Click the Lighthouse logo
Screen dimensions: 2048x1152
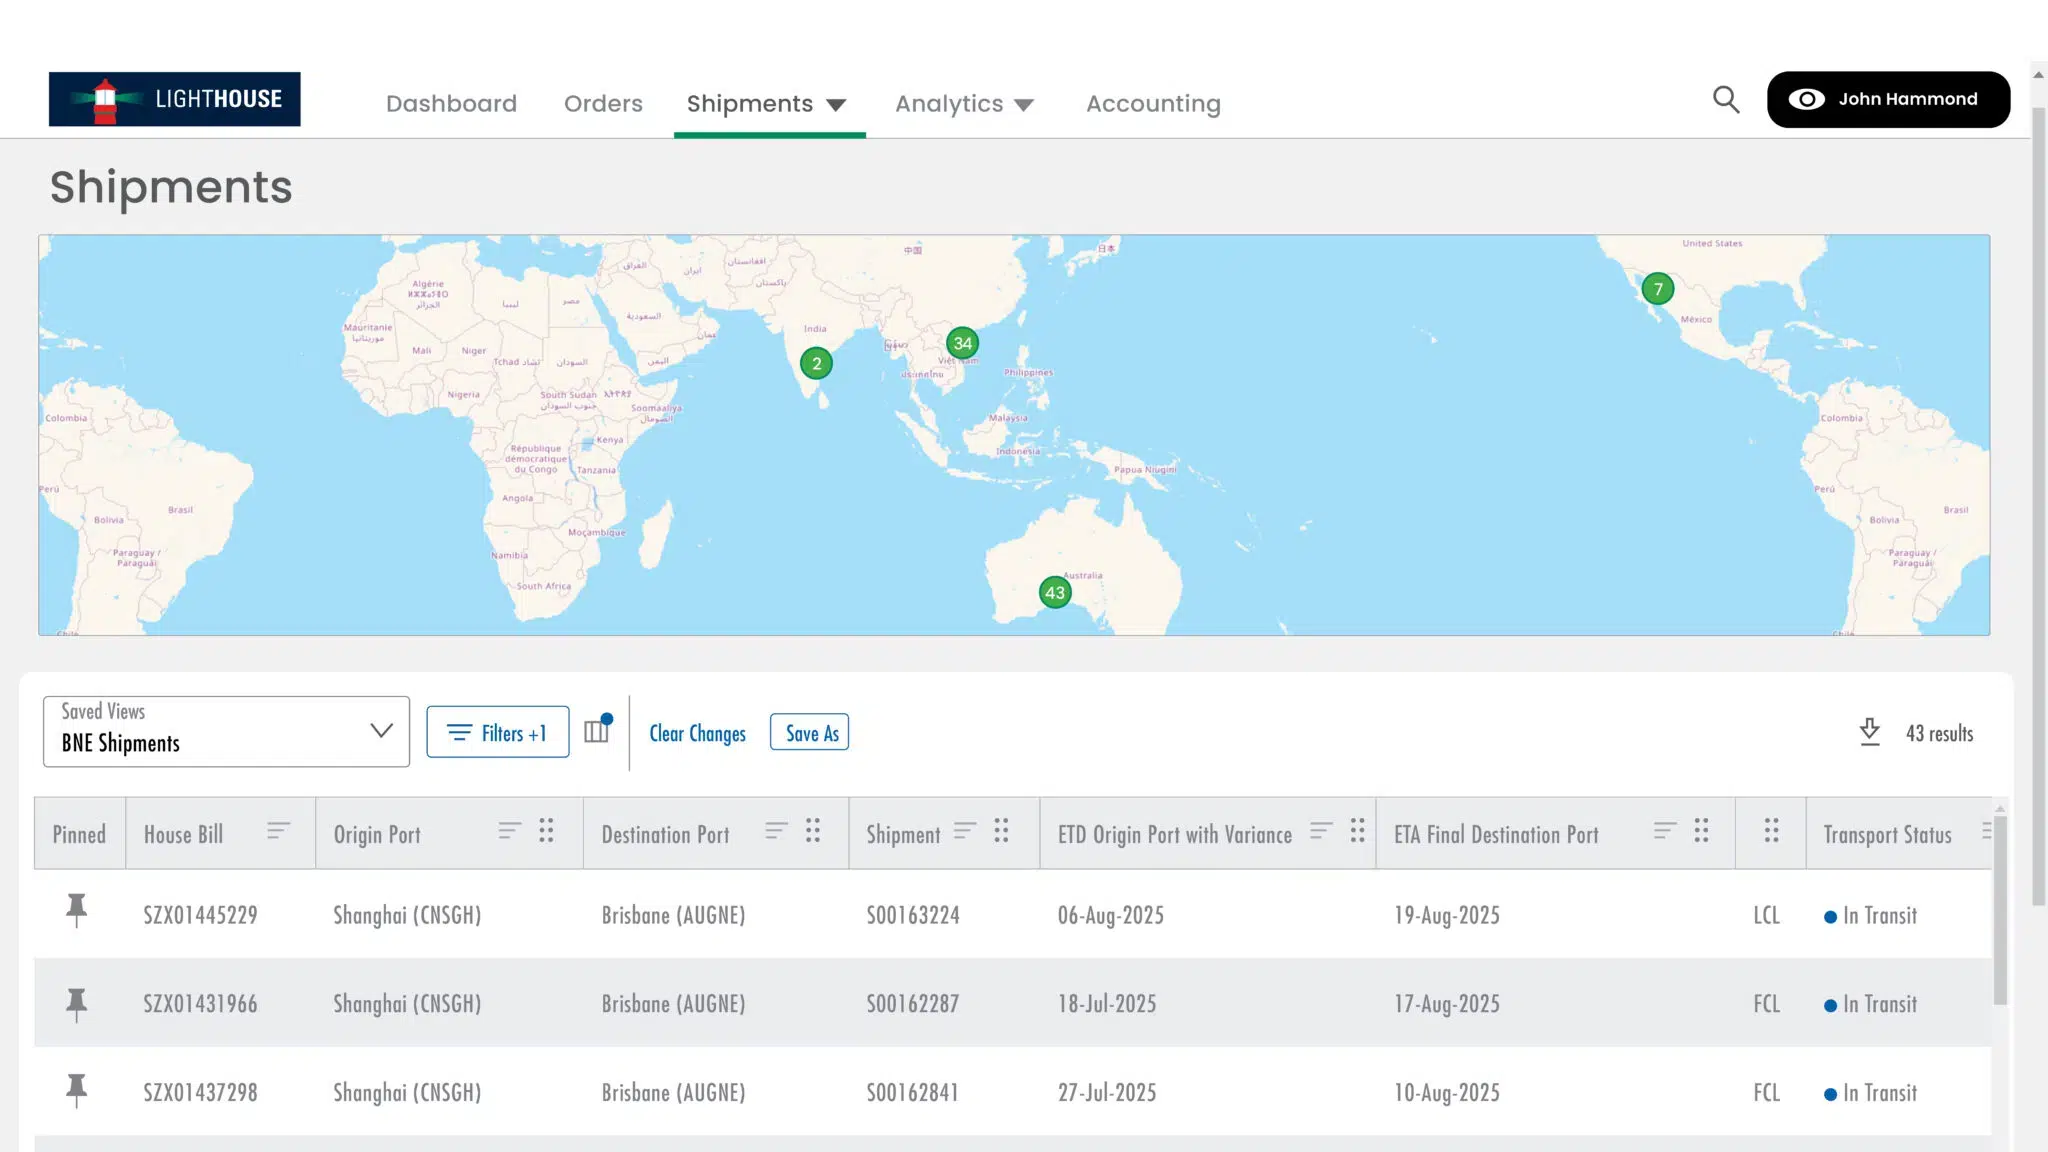173,99
